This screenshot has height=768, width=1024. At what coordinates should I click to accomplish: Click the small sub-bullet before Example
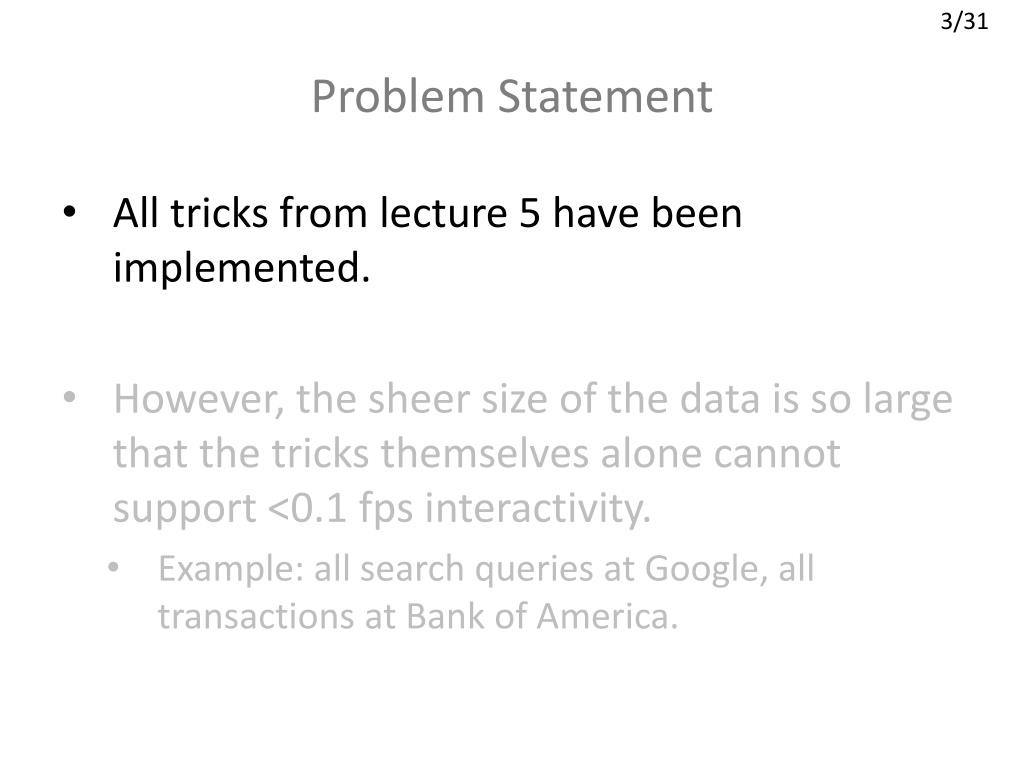[x=114, y=567]
